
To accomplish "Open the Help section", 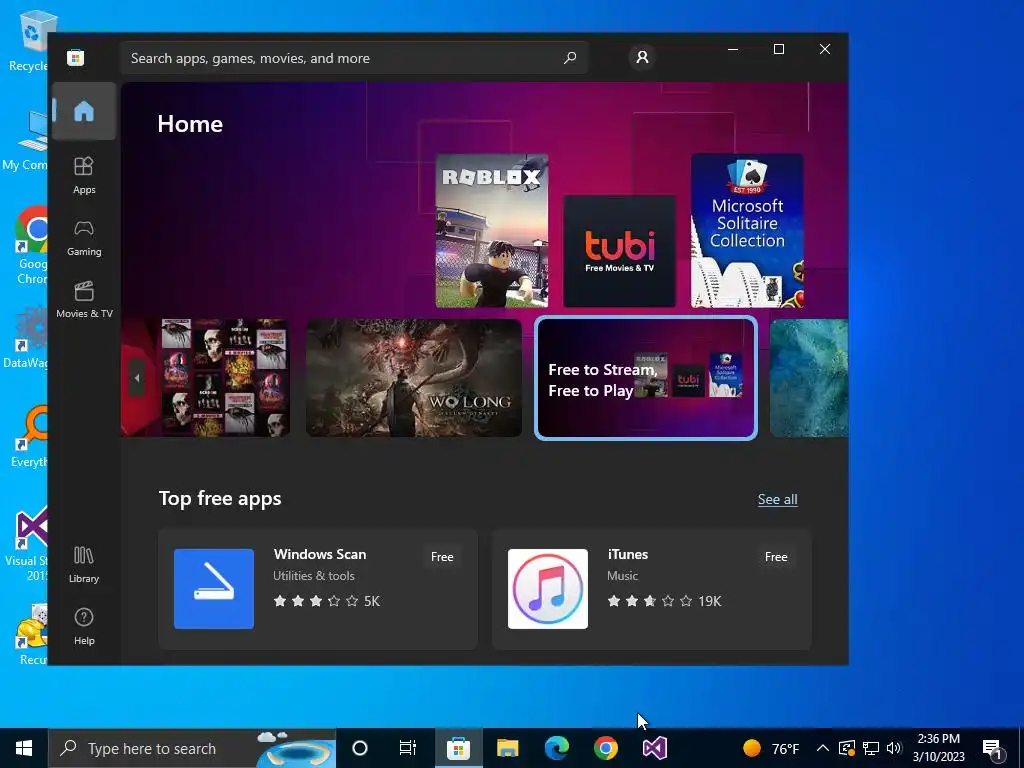I will pyautogui.click(x=84, y=626).
